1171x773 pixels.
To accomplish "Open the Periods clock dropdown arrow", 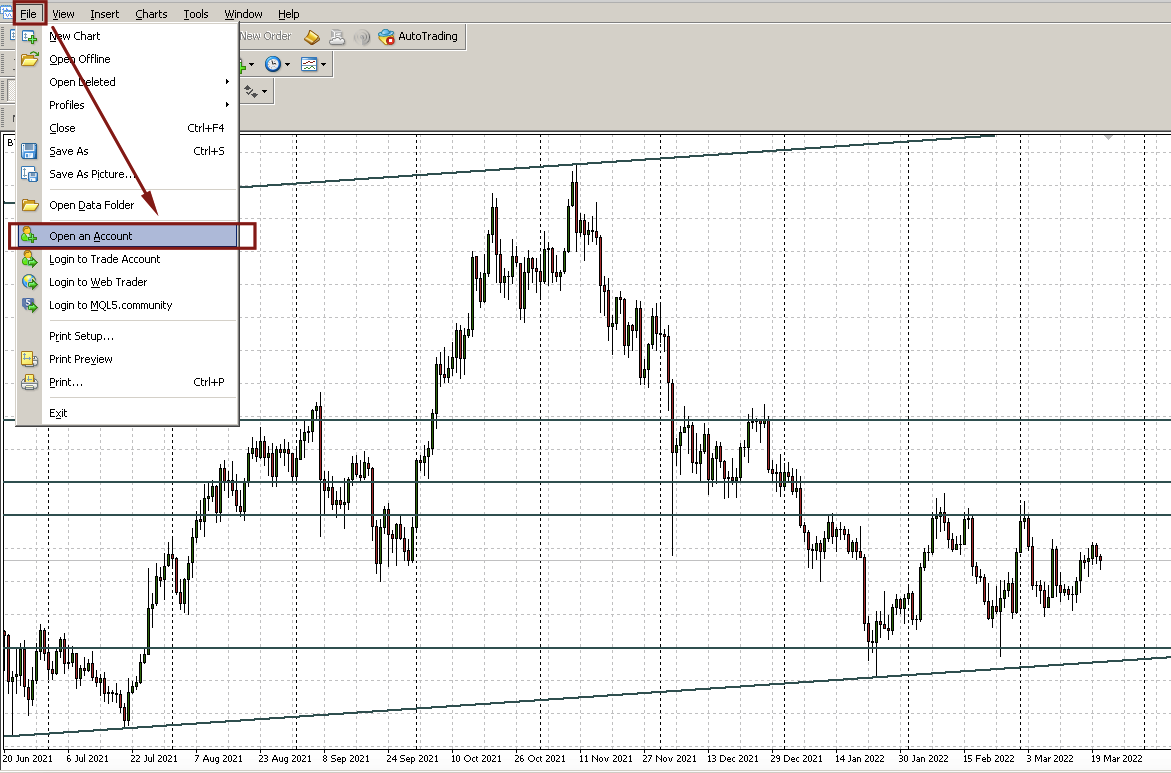I will (x=288, y=64).
